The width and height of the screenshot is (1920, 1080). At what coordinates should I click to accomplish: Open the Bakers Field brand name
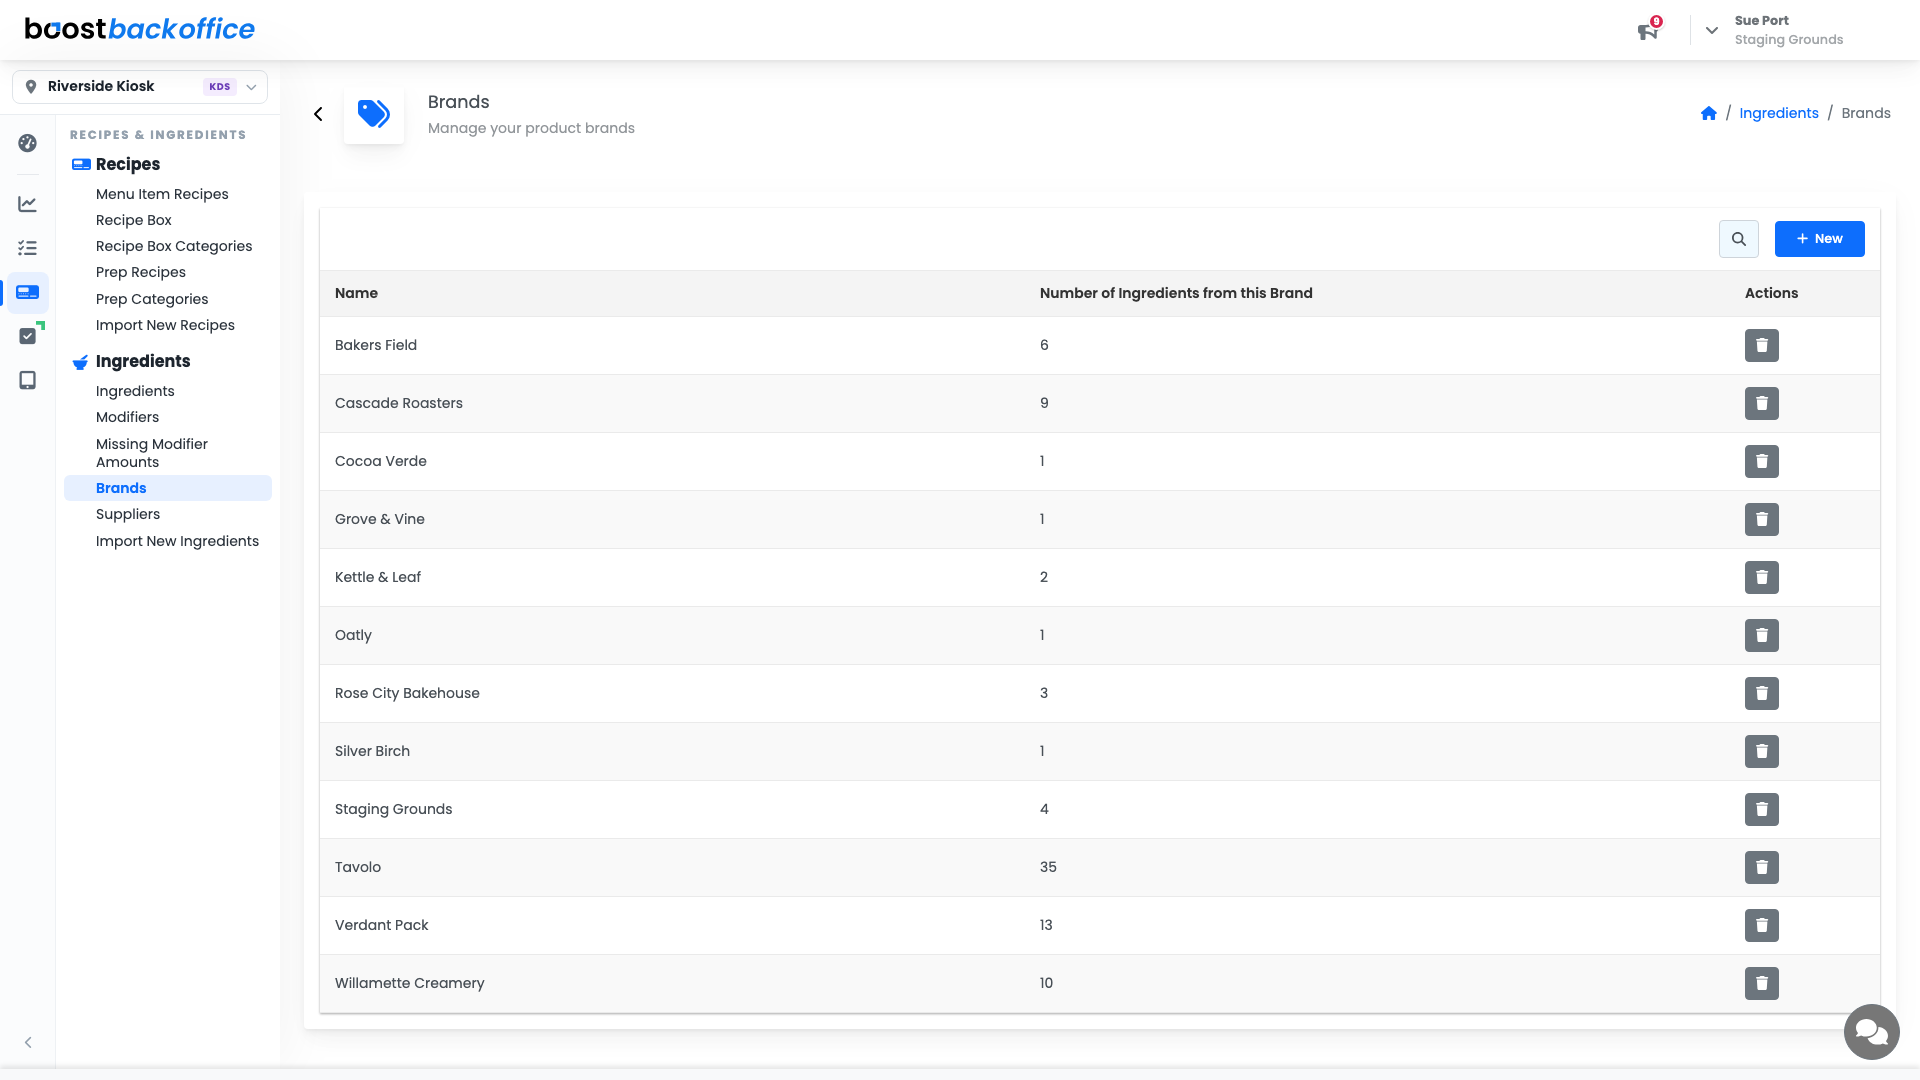pyautogui.click(x=376, y=345)
